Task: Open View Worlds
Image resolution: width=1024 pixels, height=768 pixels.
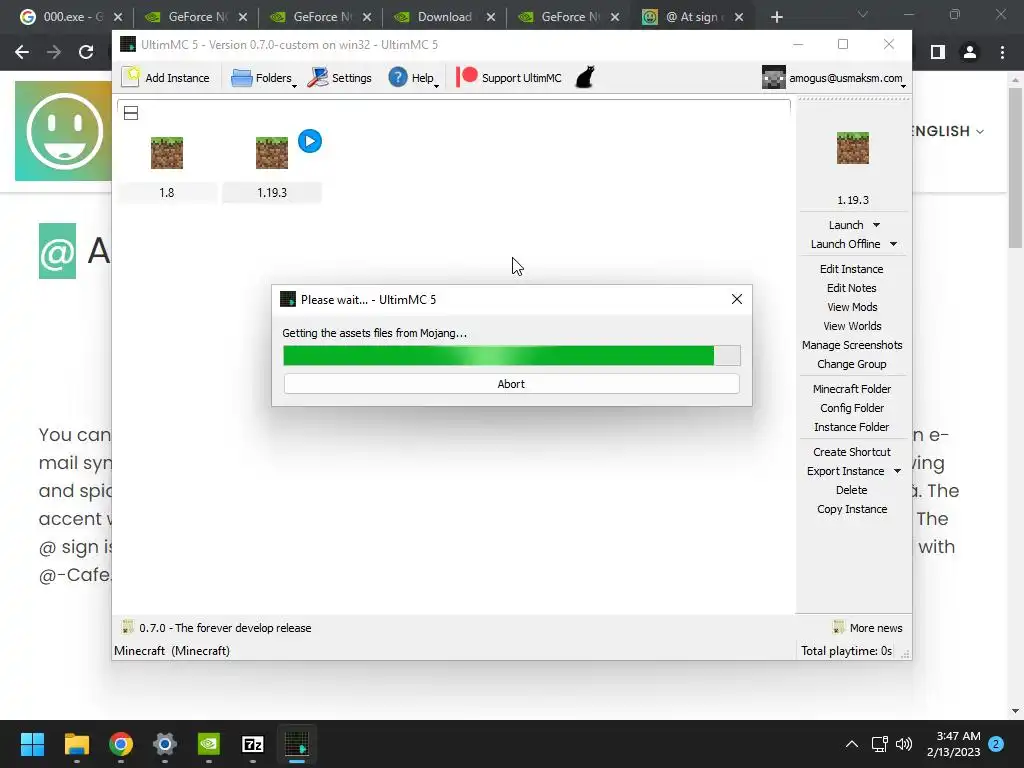Action: (852, 326)
